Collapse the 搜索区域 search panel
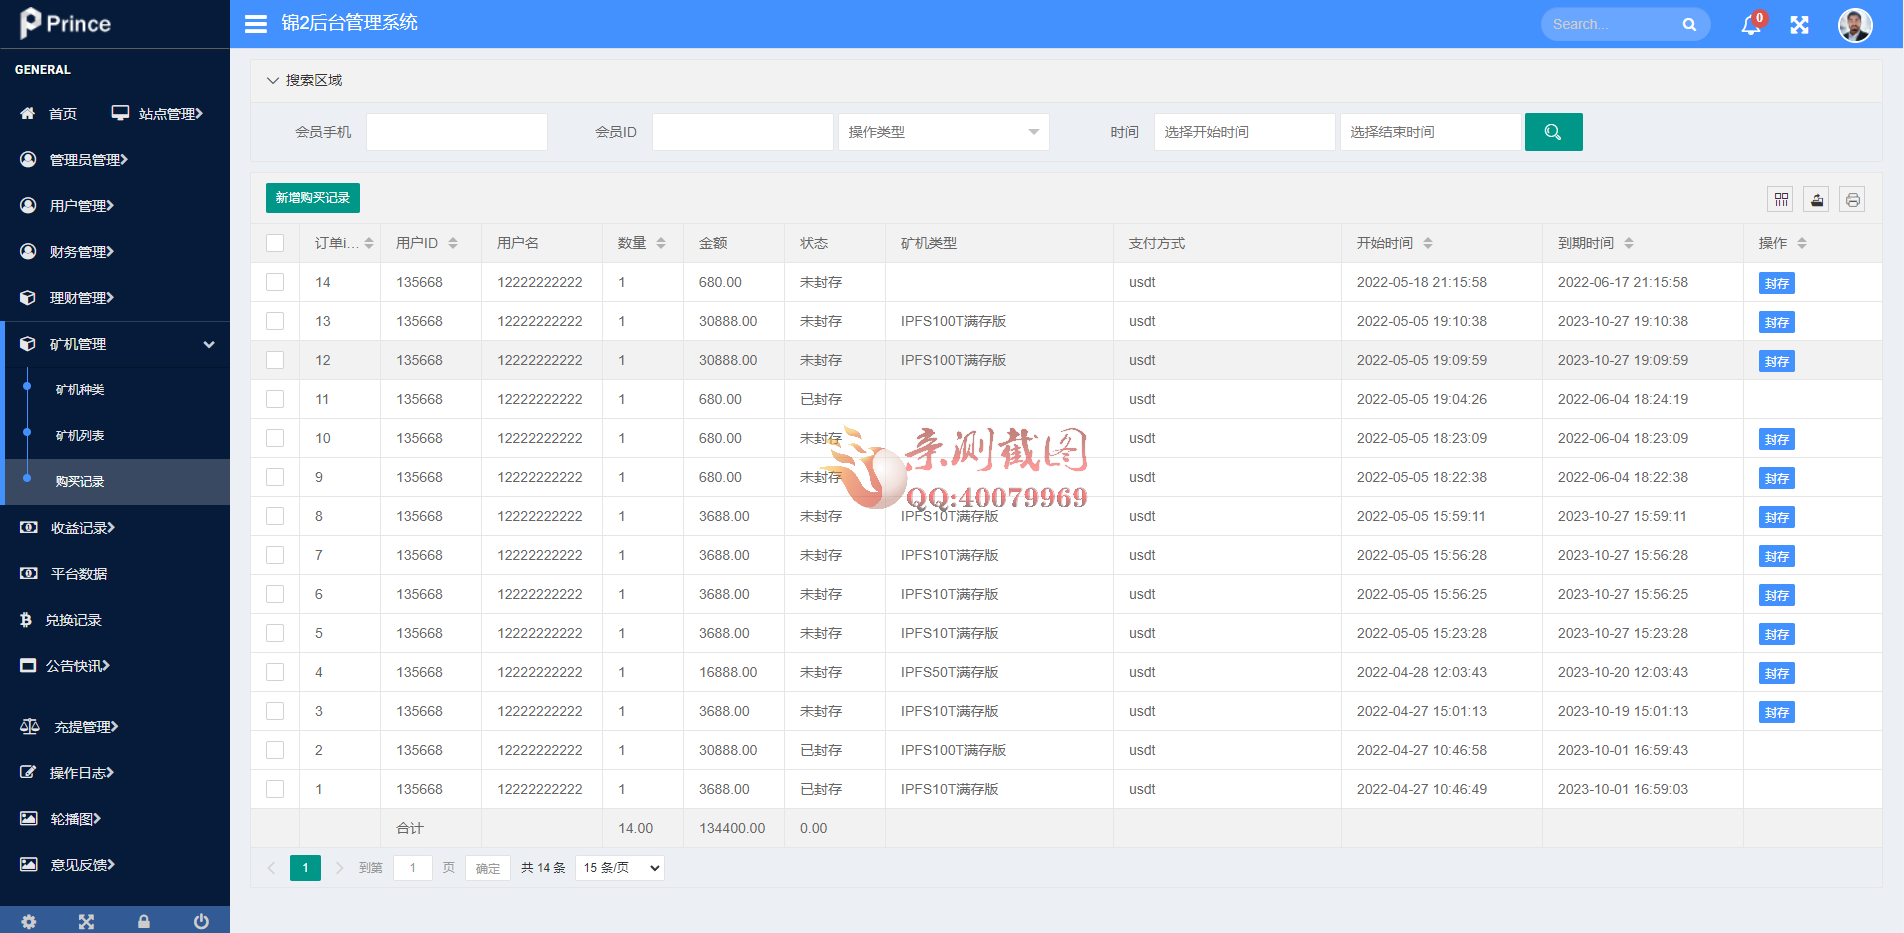This screenshot has height=933, width=1904. (303, 80)
